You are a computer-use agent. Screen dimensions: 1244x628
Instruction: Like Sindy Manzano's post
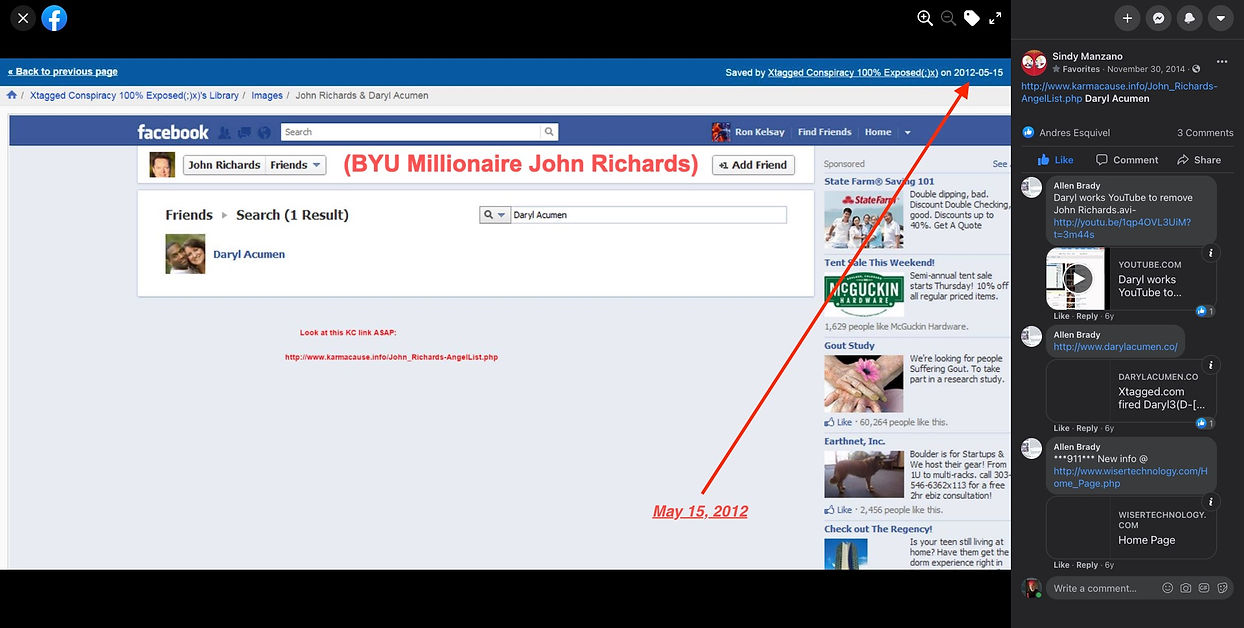tap(1055, 160)
